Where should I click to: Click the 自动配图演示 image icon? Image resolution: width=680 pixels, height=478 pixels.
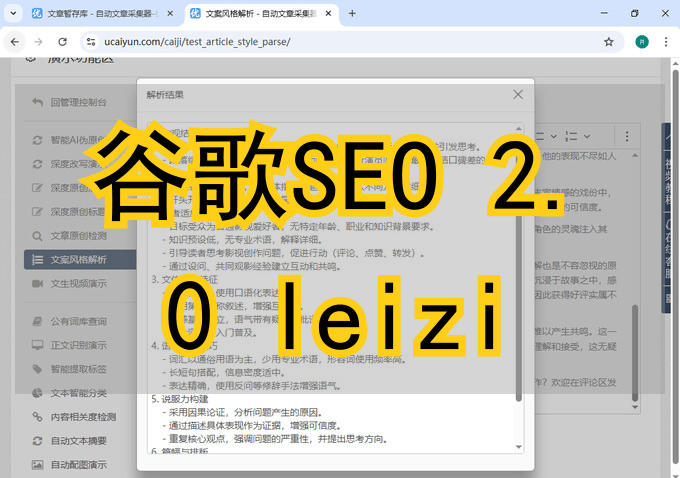37,465
